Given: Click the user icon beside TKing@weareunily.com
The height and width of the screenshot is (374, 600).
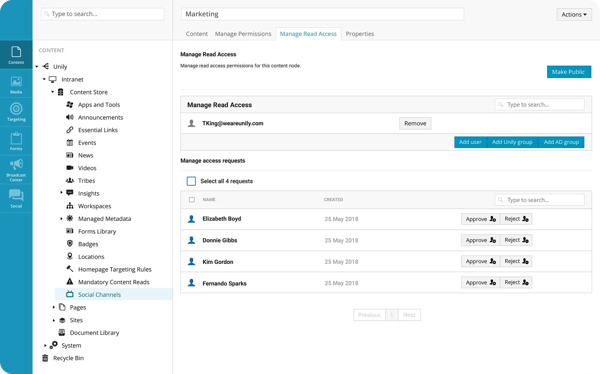Looking at the screenshot, I should pos(191,123).
